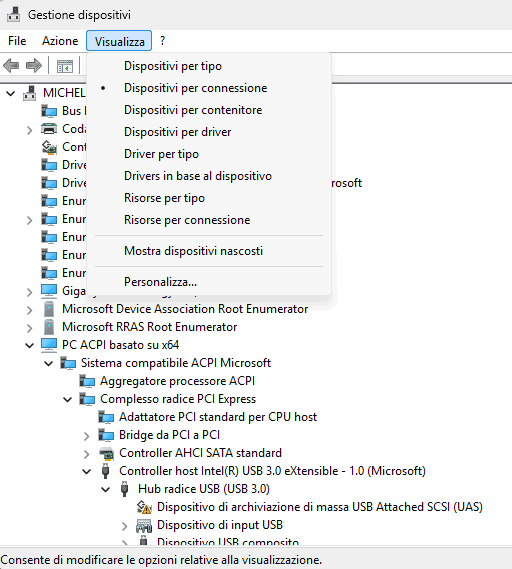Select Risorse per connessione view
Screen dimensions: 512x569
click(x=209, y=220)
